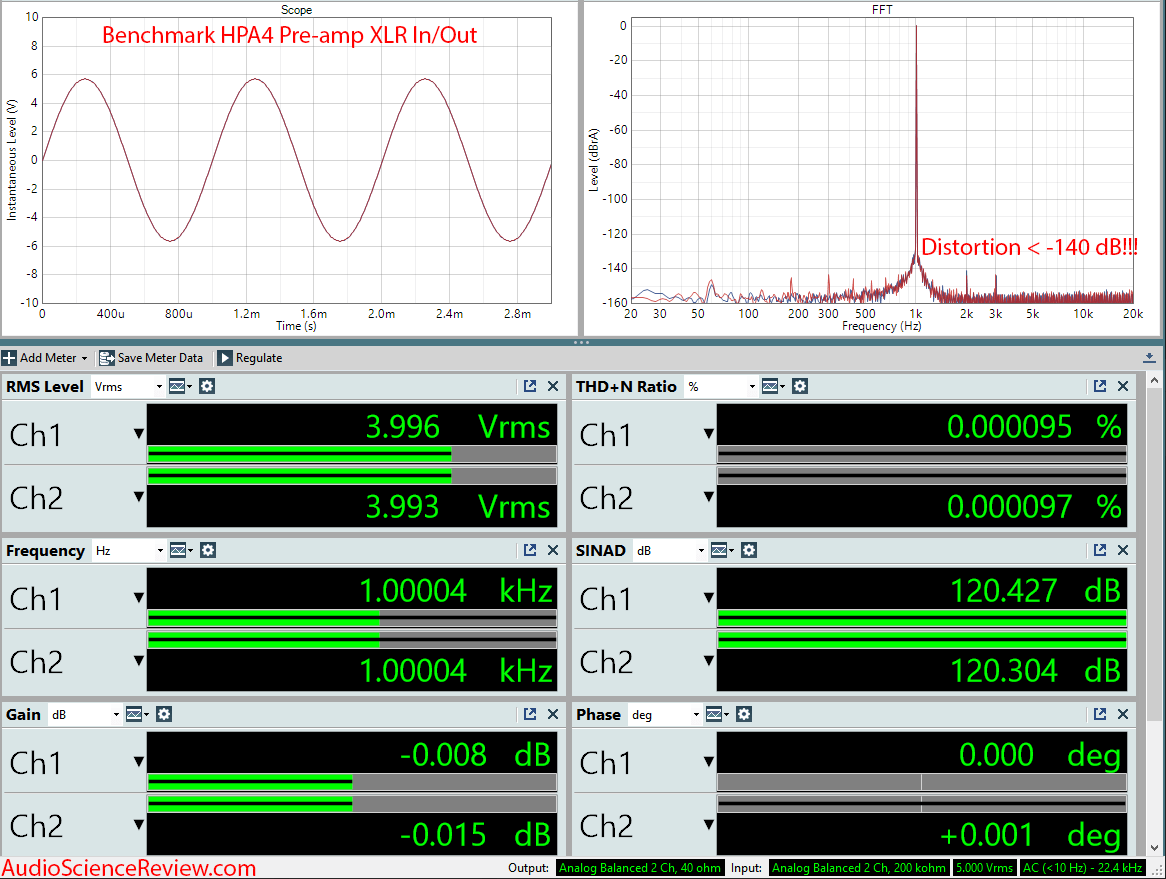
Task: Close the Gain meter
Action: click(x=553, y=714)
